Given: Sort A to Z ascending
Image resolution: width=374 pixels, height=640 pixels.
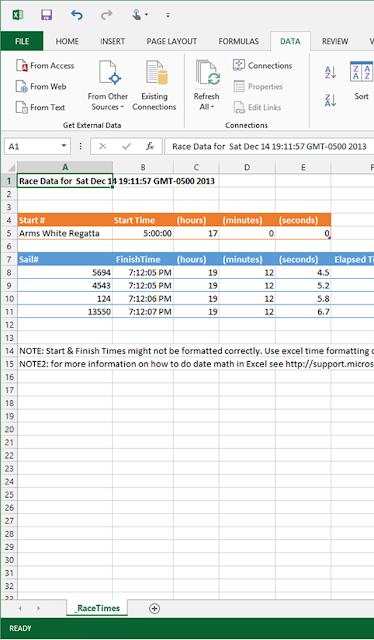Looking at the screenshot, I should click(x=330, y=73).
